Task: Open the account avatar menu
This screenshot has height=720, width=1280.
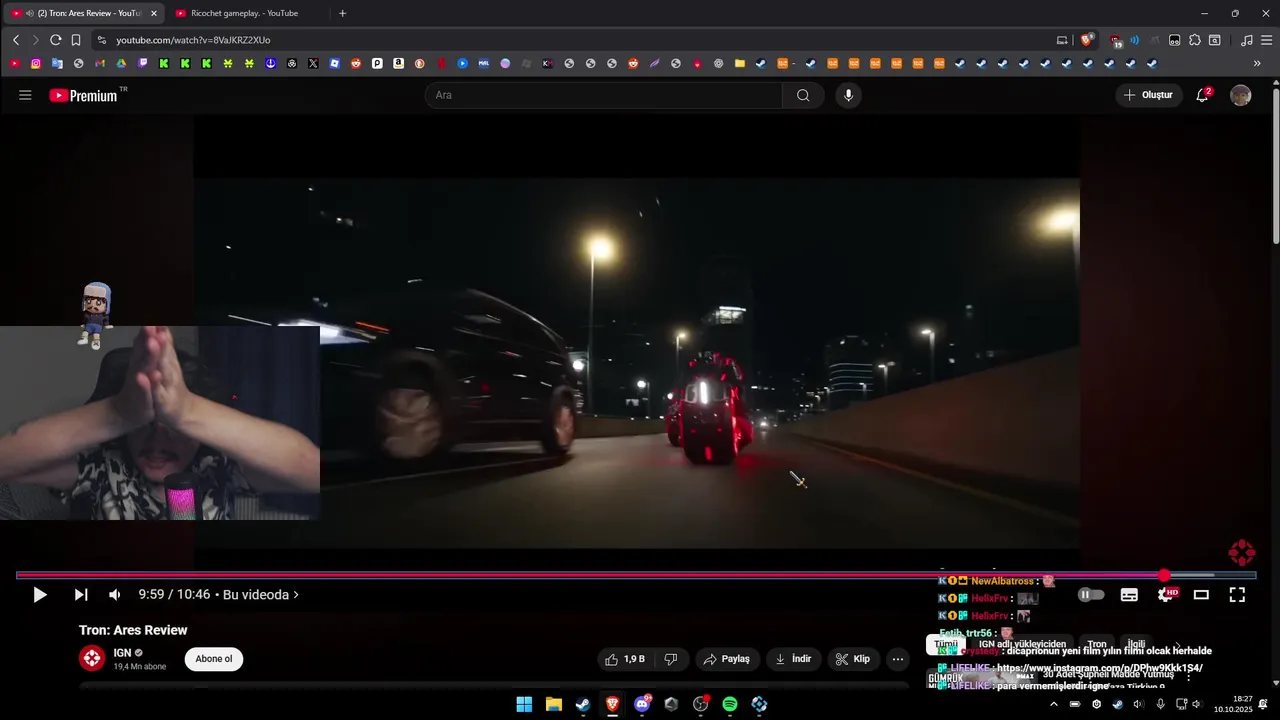Action: 1241,95
